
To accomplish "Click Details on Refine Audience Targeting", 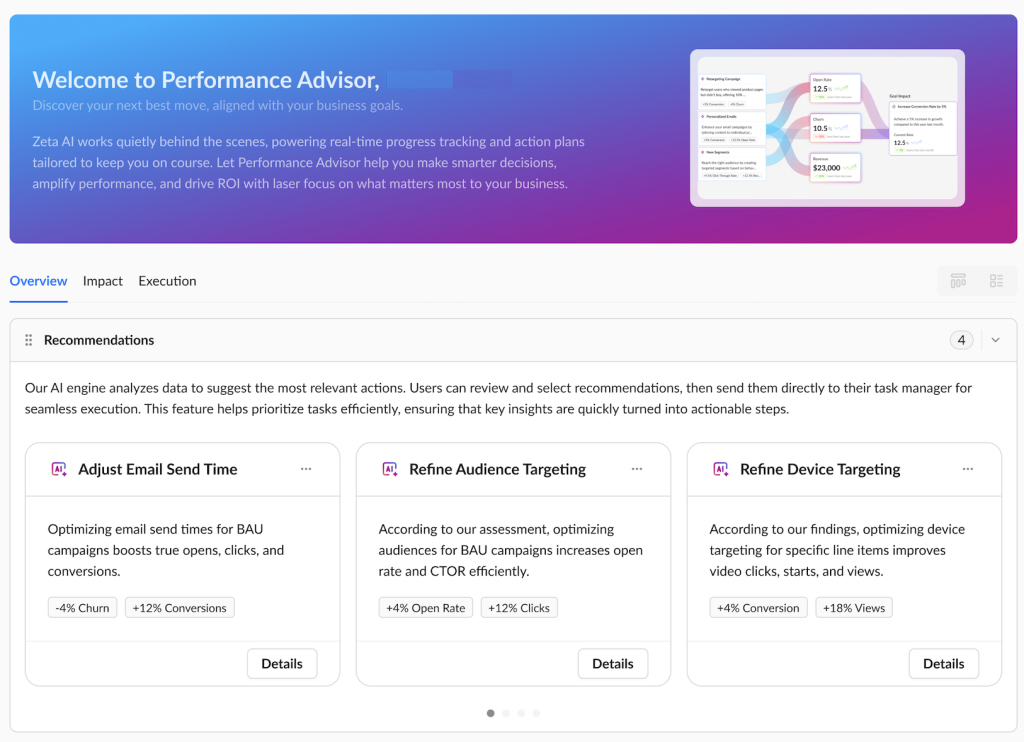I will point(612,663).
